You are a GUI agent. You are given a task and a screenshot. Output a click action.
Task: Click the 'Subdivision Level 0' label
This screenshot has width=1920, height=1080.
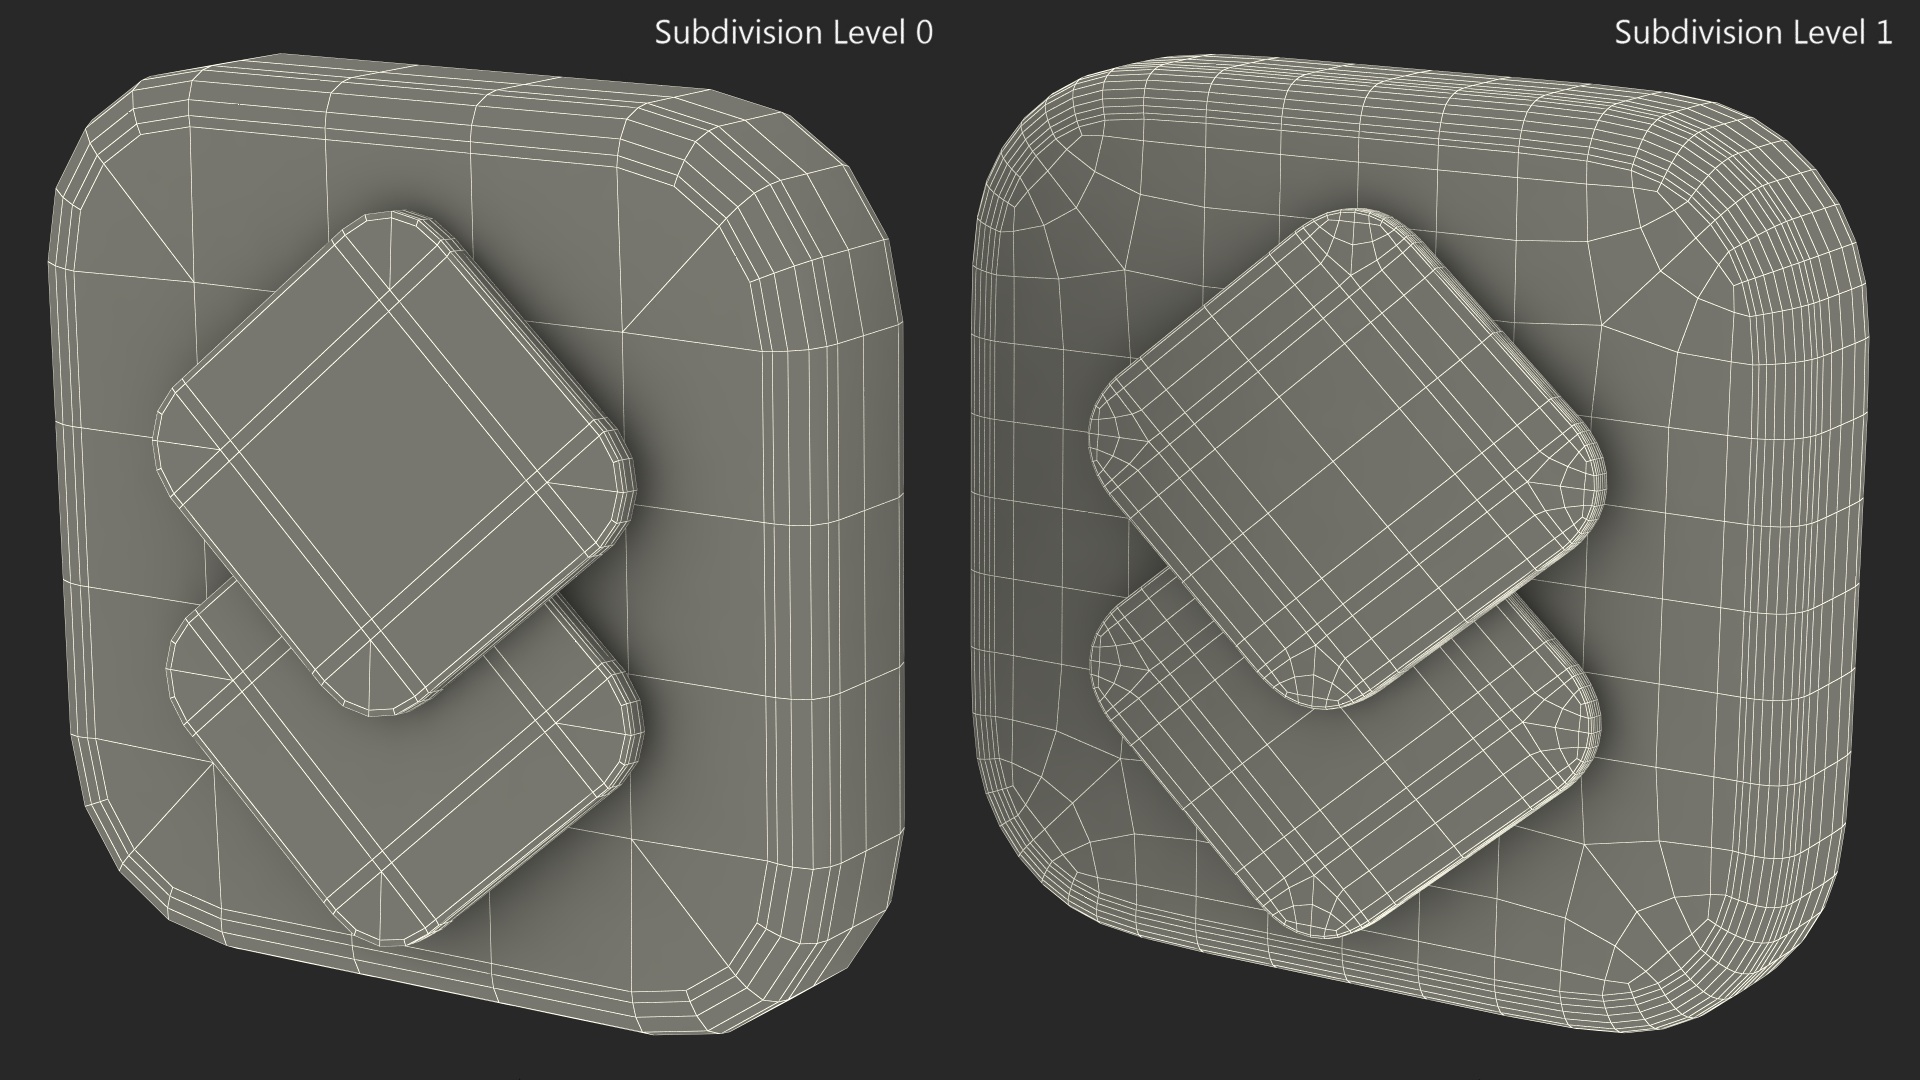[793, 32]
